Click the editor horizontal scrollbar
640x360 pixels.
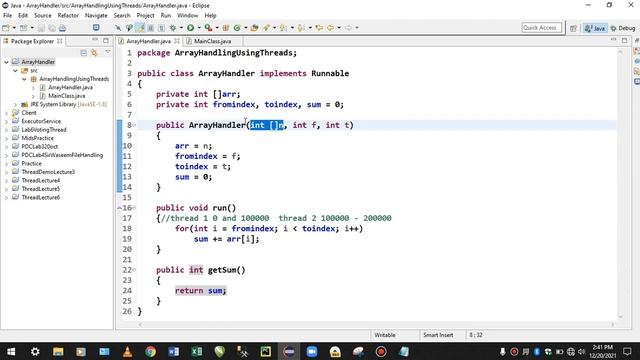click(x=376, y=325)
